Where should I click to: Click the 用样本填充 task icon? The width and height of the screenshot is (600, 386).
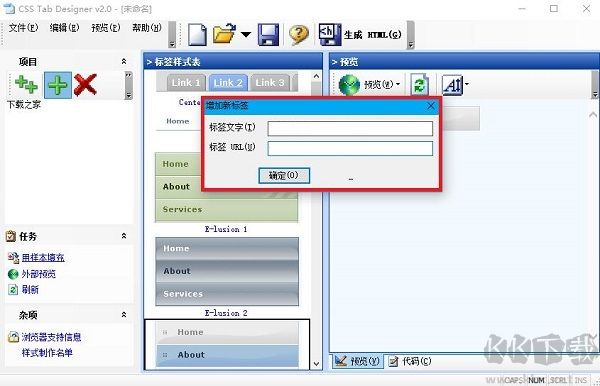point(13,257)
